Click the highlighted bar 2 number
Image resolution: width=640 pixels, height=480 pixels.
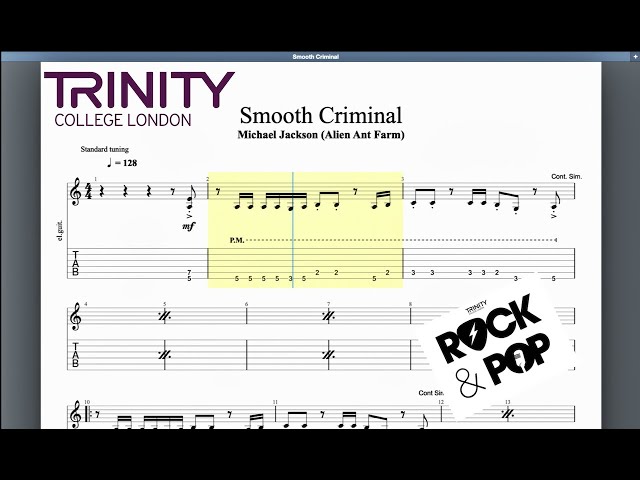tap(208, 179)
